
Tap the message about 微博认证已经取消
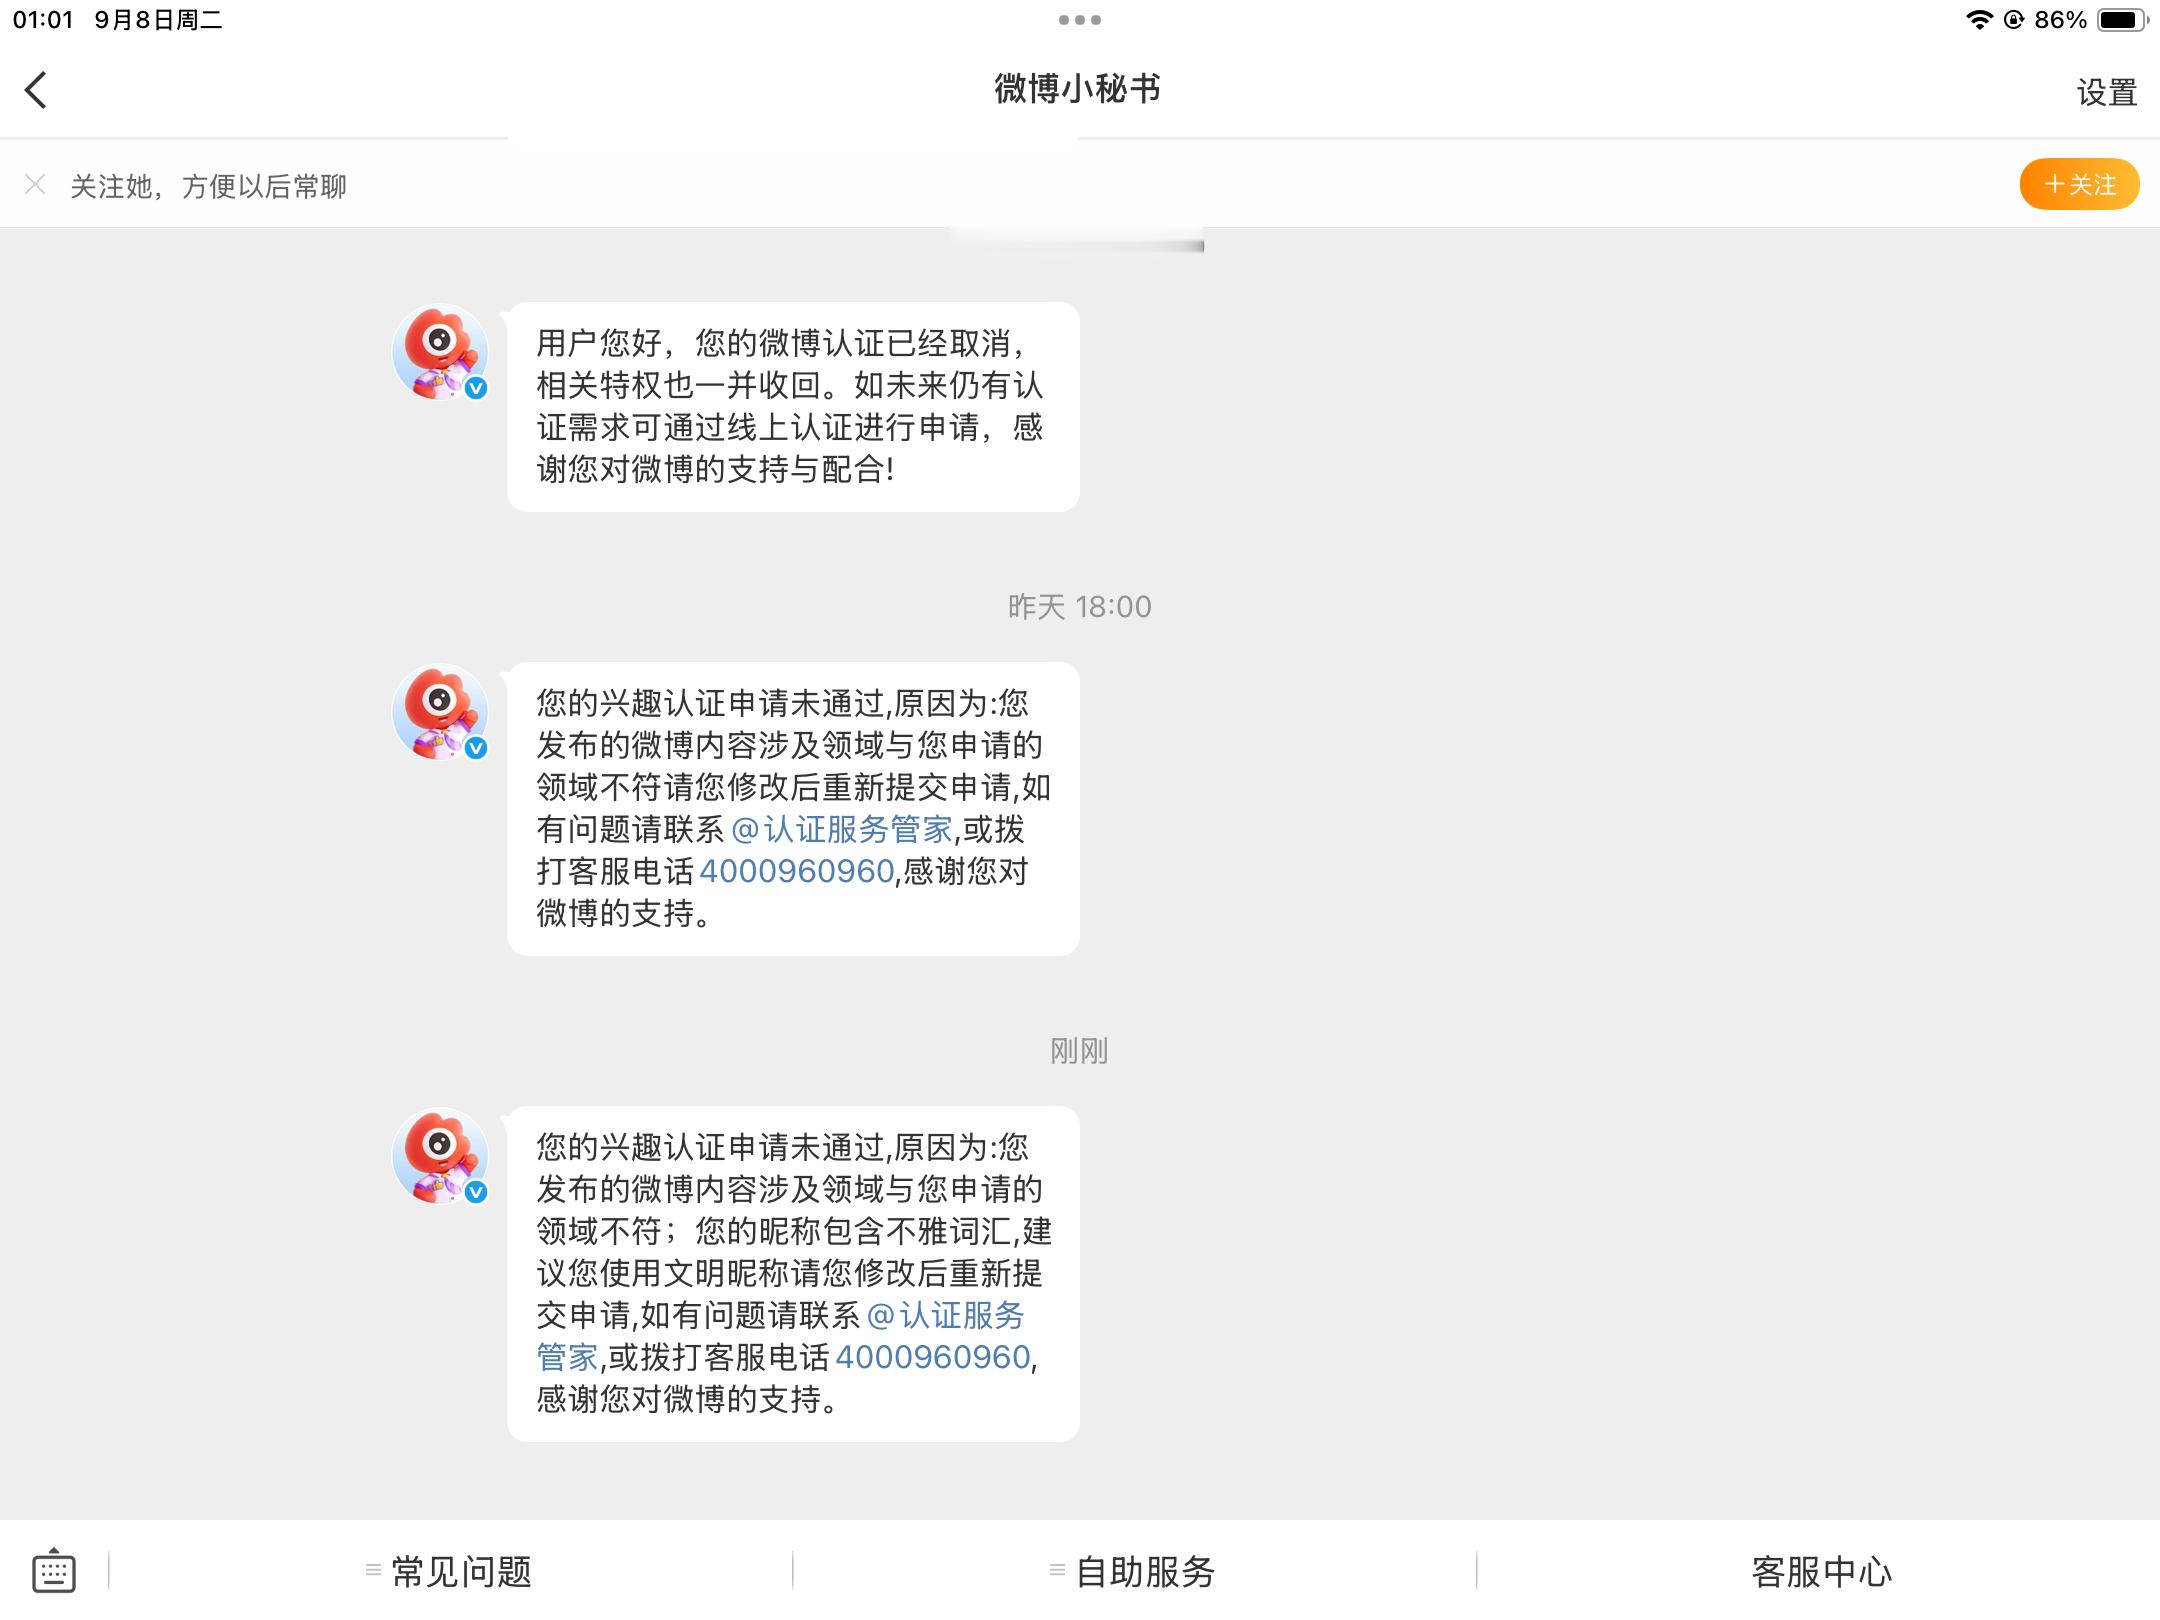793,407
